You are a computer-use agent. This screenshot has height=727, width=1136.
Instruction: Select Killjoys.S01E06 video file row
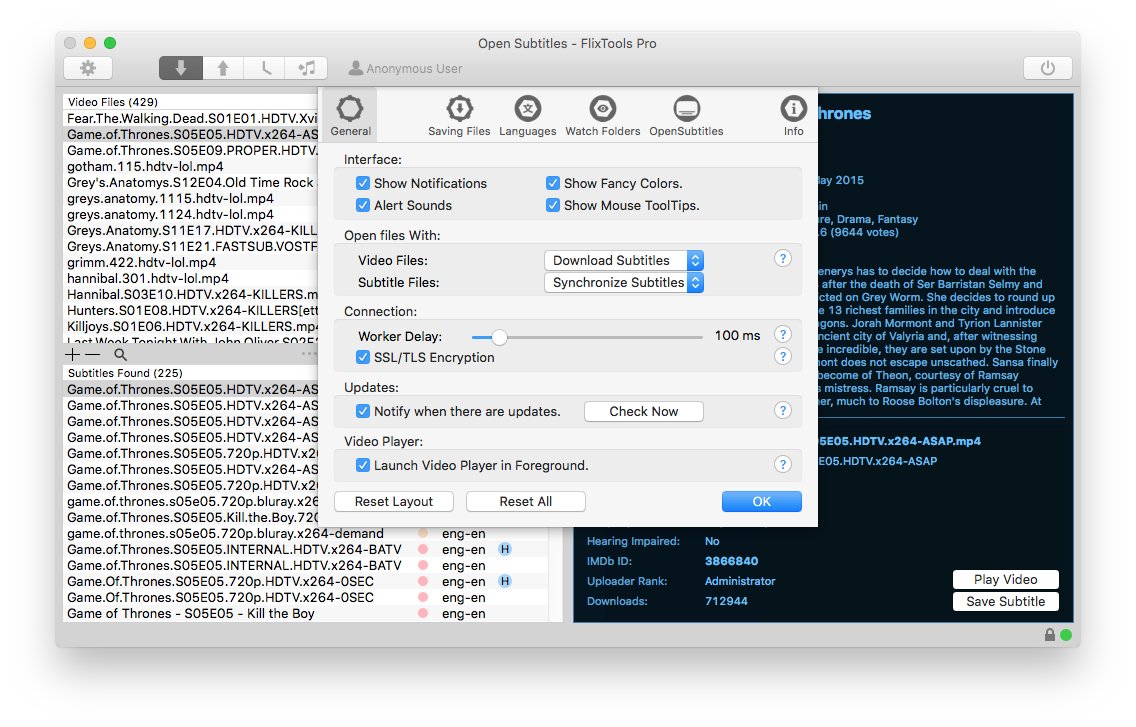coord(191,326)
